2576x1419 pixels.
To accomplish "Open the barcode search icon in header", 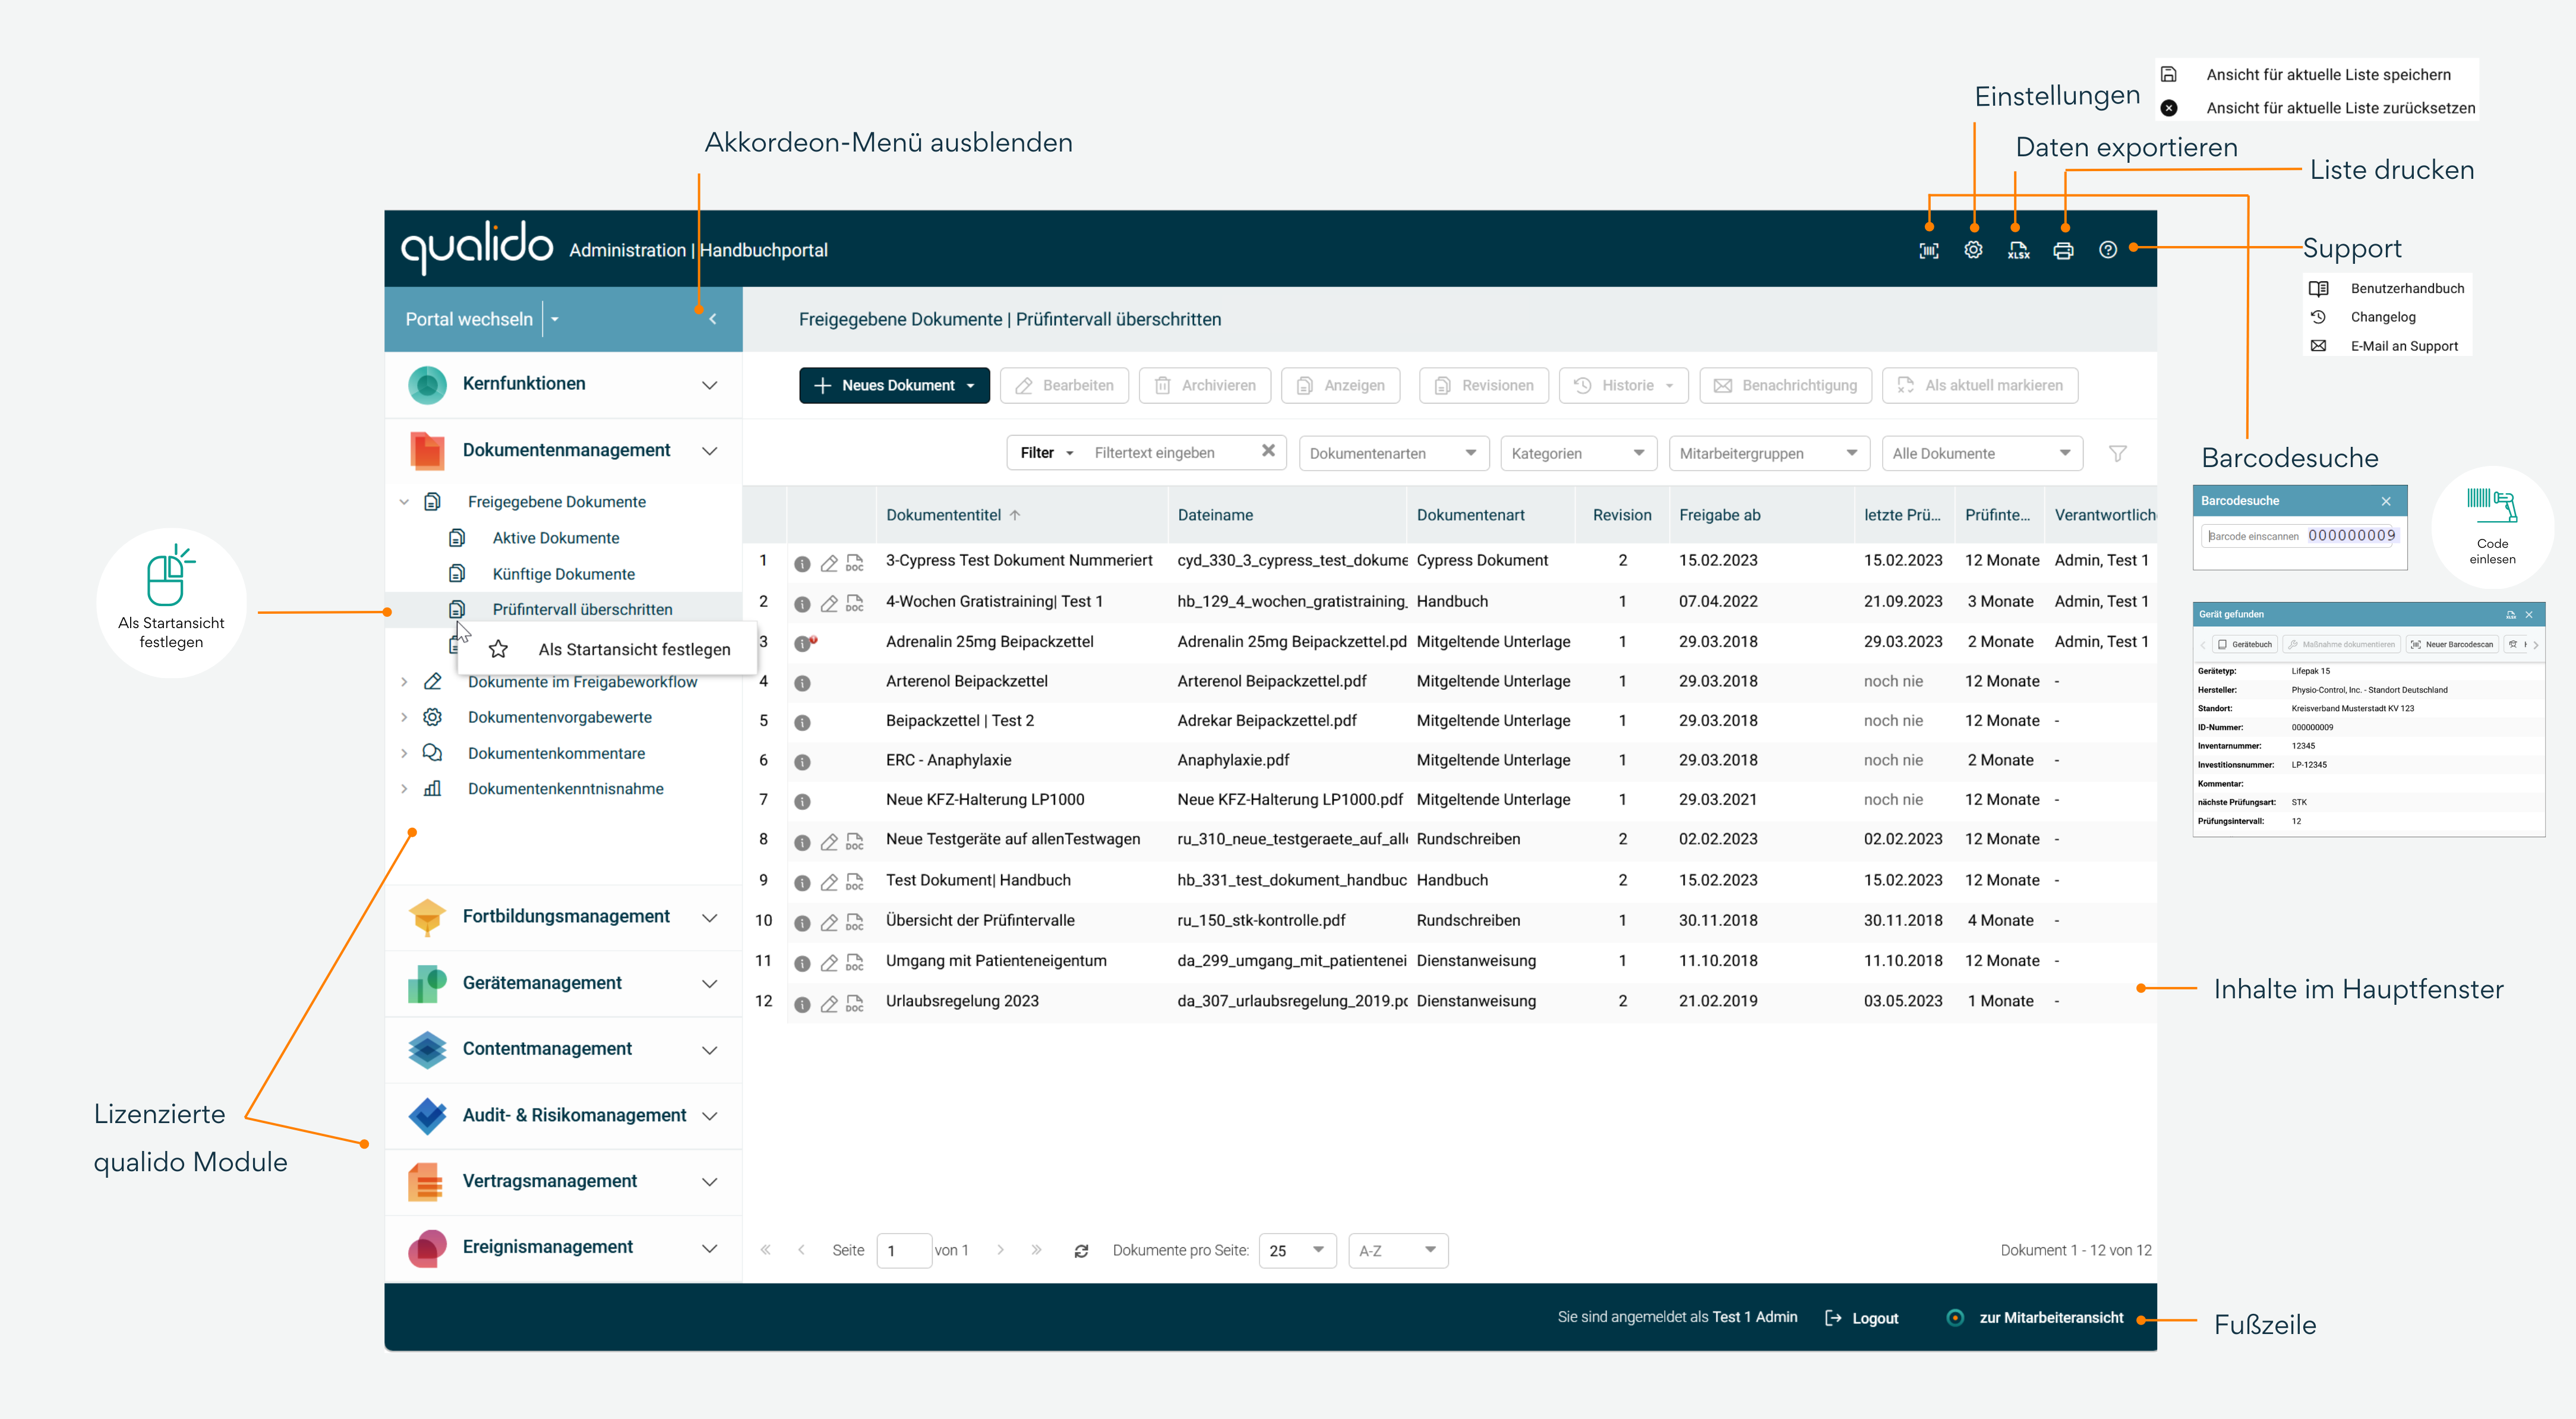I will (1929, 251).
